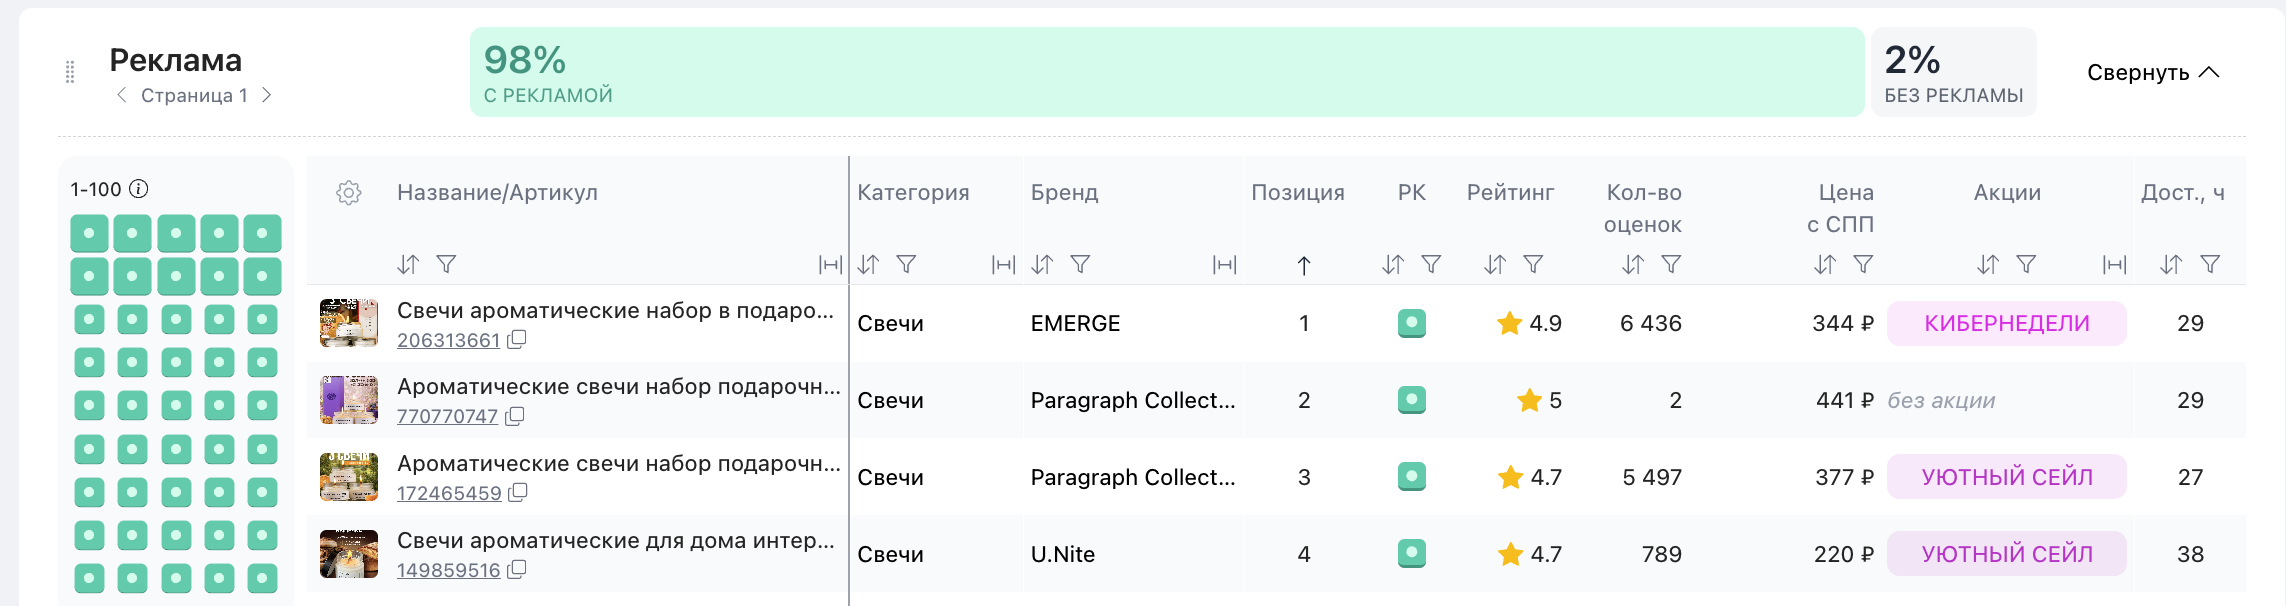The height and width of the screenshot is (606, 2286).
Task: Click filter icon in Категория column
Action: click(906, 264)
